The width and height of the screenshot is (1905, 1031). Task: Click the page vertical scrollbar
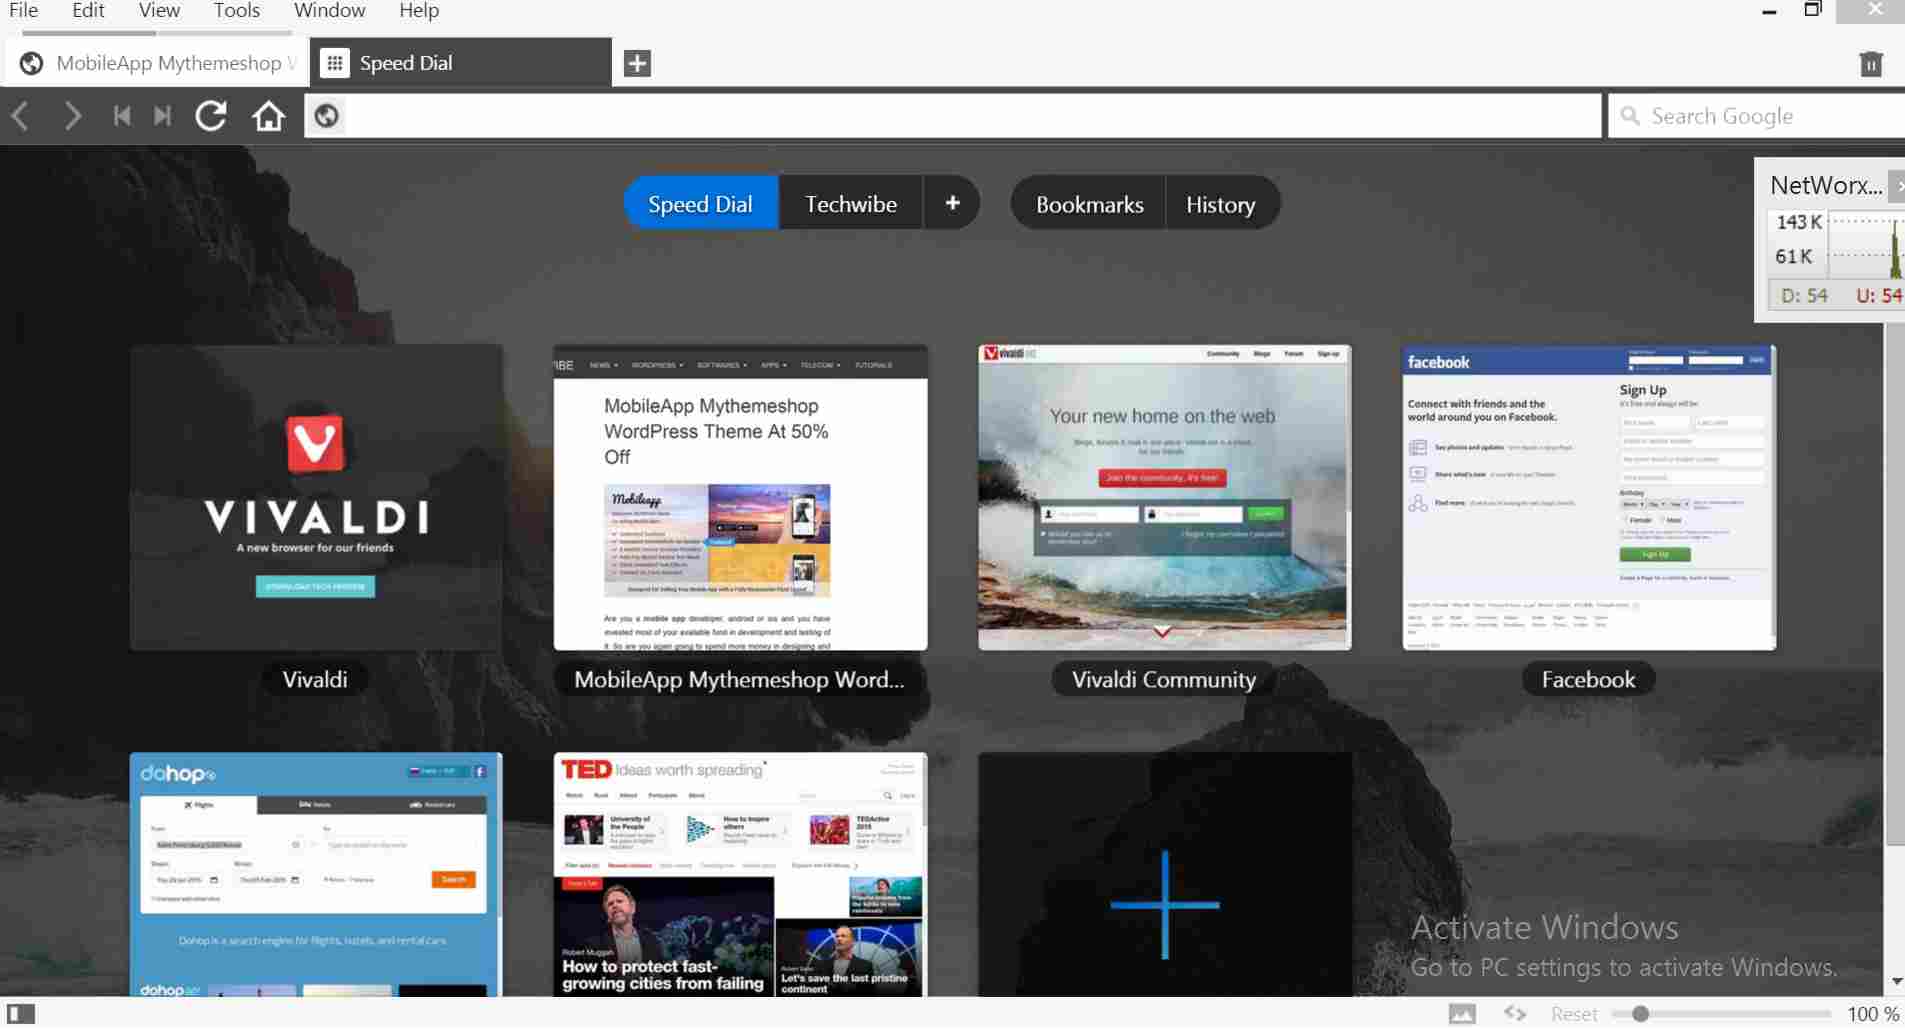tap(1895, 585)
